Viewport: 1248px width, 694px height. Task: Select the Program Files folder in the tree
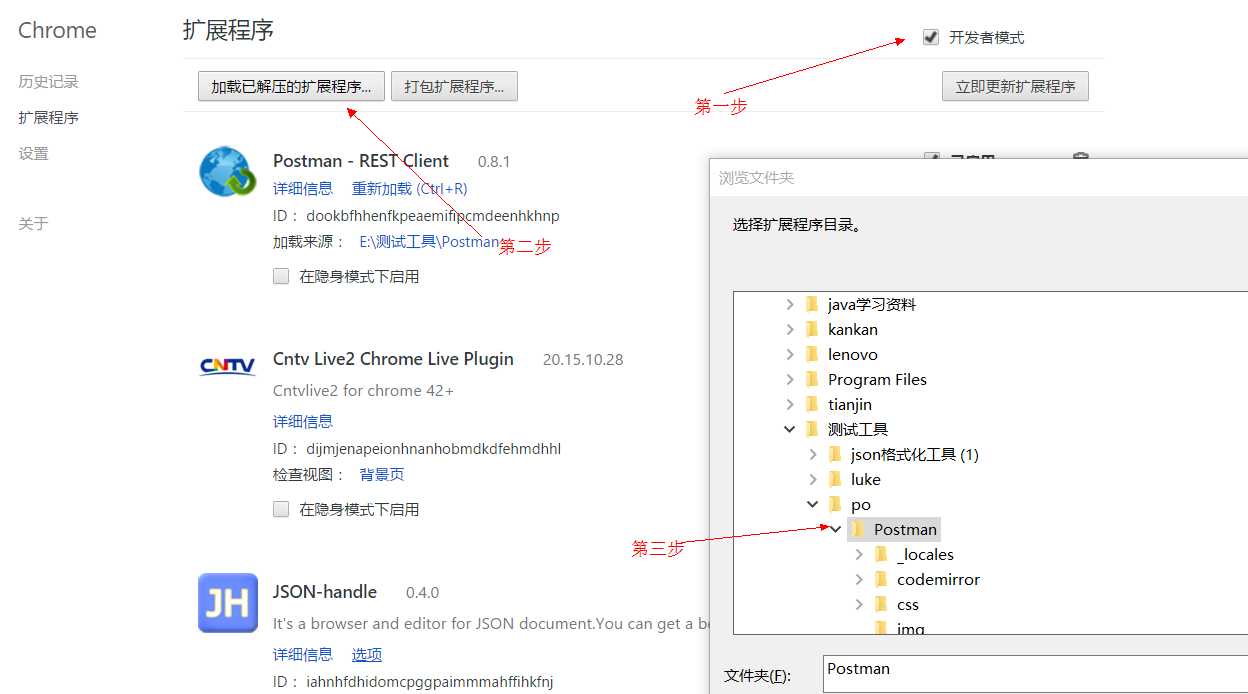point(877,379)
